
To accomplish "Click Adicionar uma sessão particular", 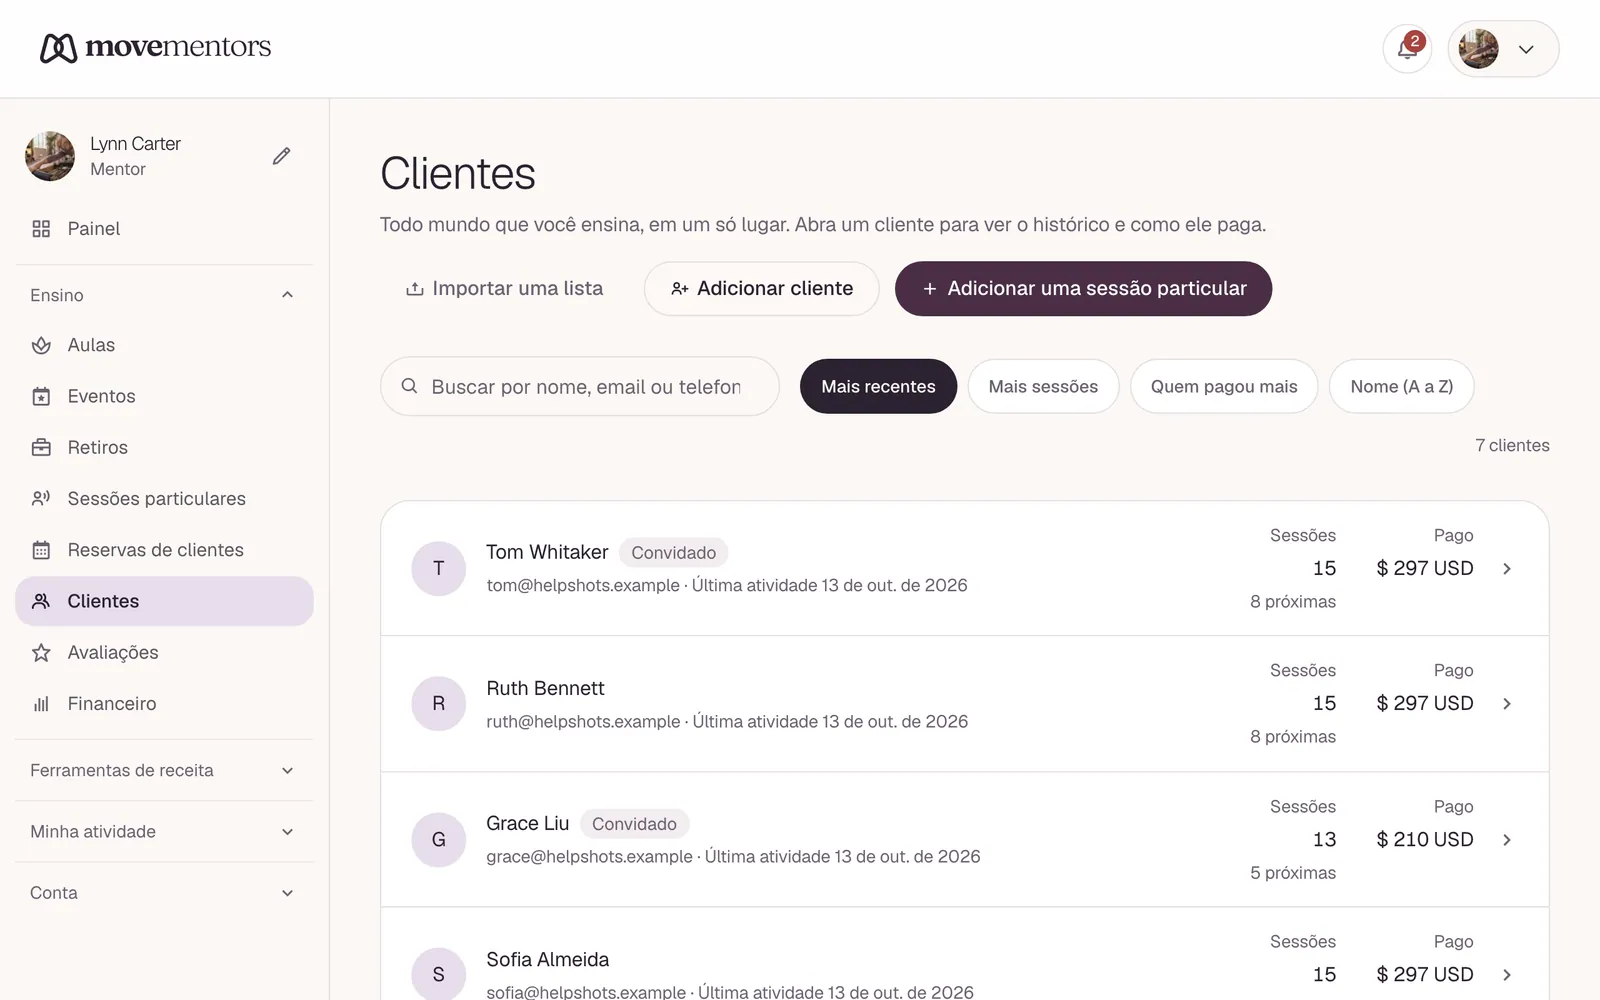I will click(1083, 289).
